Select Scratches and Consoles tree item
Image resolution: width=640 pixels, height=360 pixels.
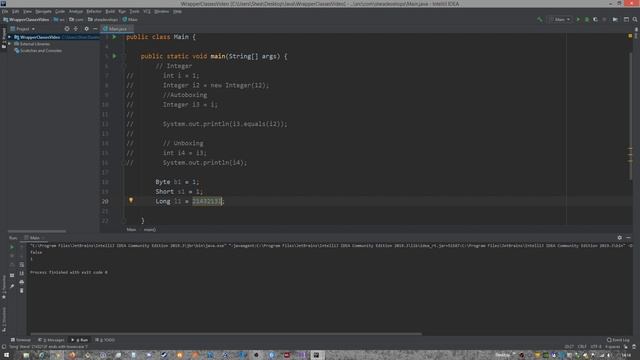pos(38,51)
